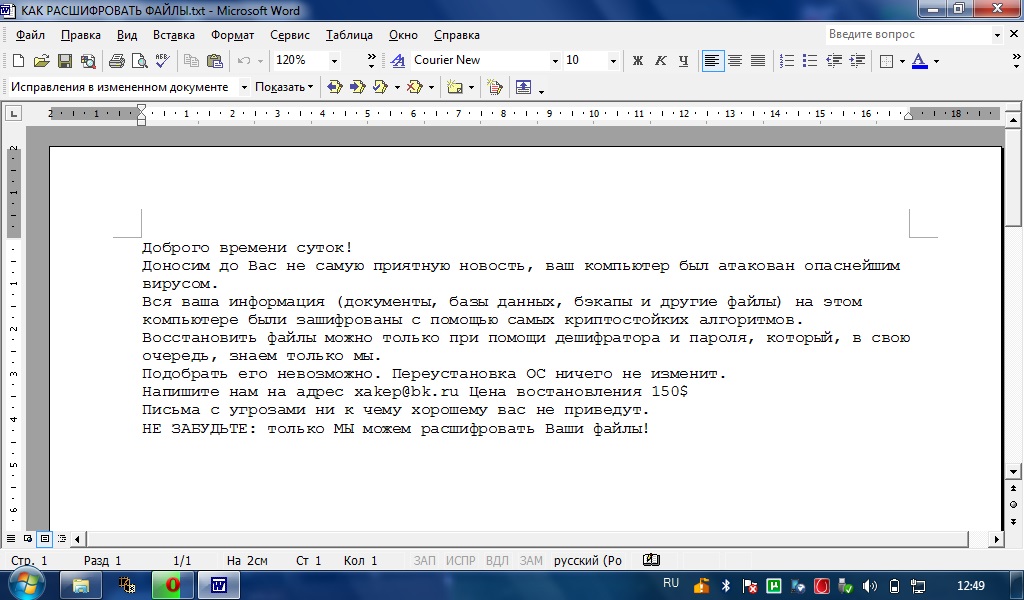Image resolution: width=1024 pixels, height=600 pixels.
Task: Toggle bold formatting (Ж)
Action: pyautogui.click(x=638, y=61)
